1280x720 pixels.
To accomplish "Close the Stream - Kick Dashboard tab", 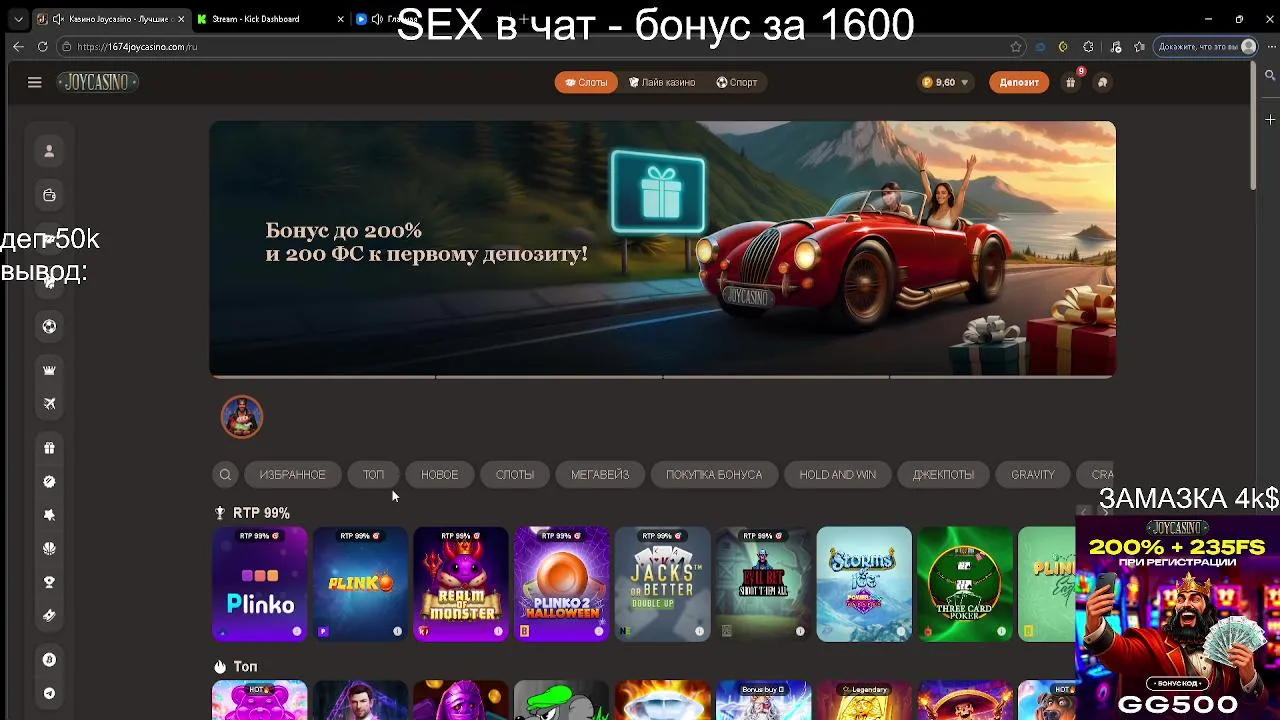I will [341, 19].
